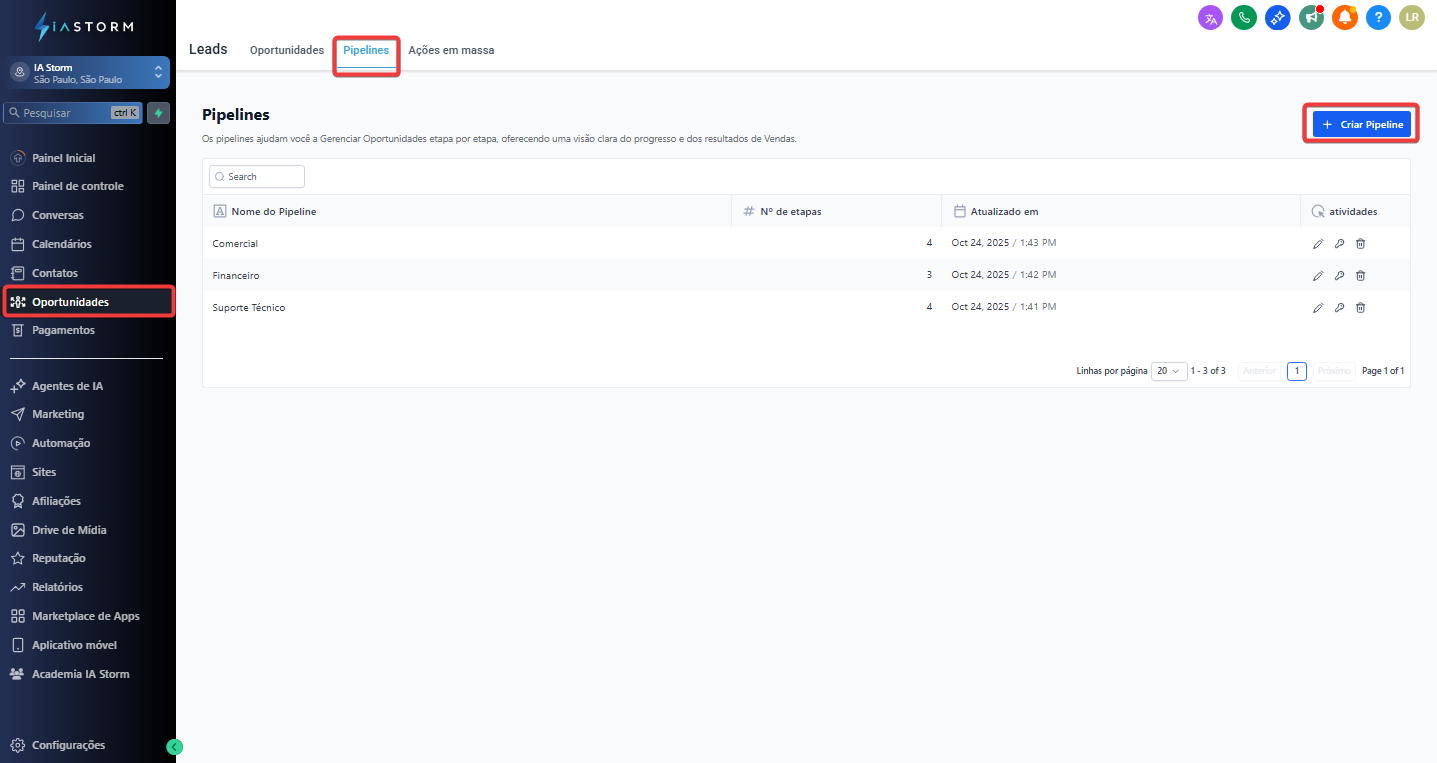Select Oportunidades in the sidebar menu
1437x763 pixels.
(x=87, y=302)
